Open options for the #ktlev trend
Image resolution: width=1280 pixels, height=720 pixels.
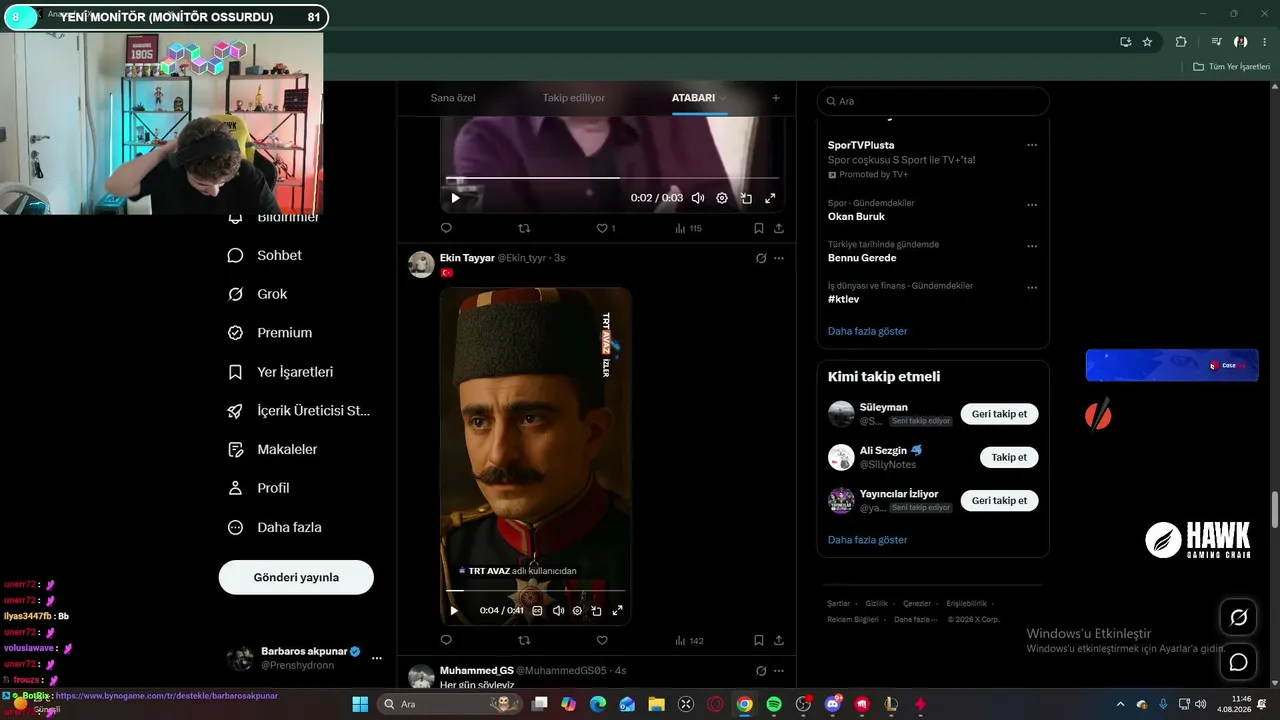1032,288
